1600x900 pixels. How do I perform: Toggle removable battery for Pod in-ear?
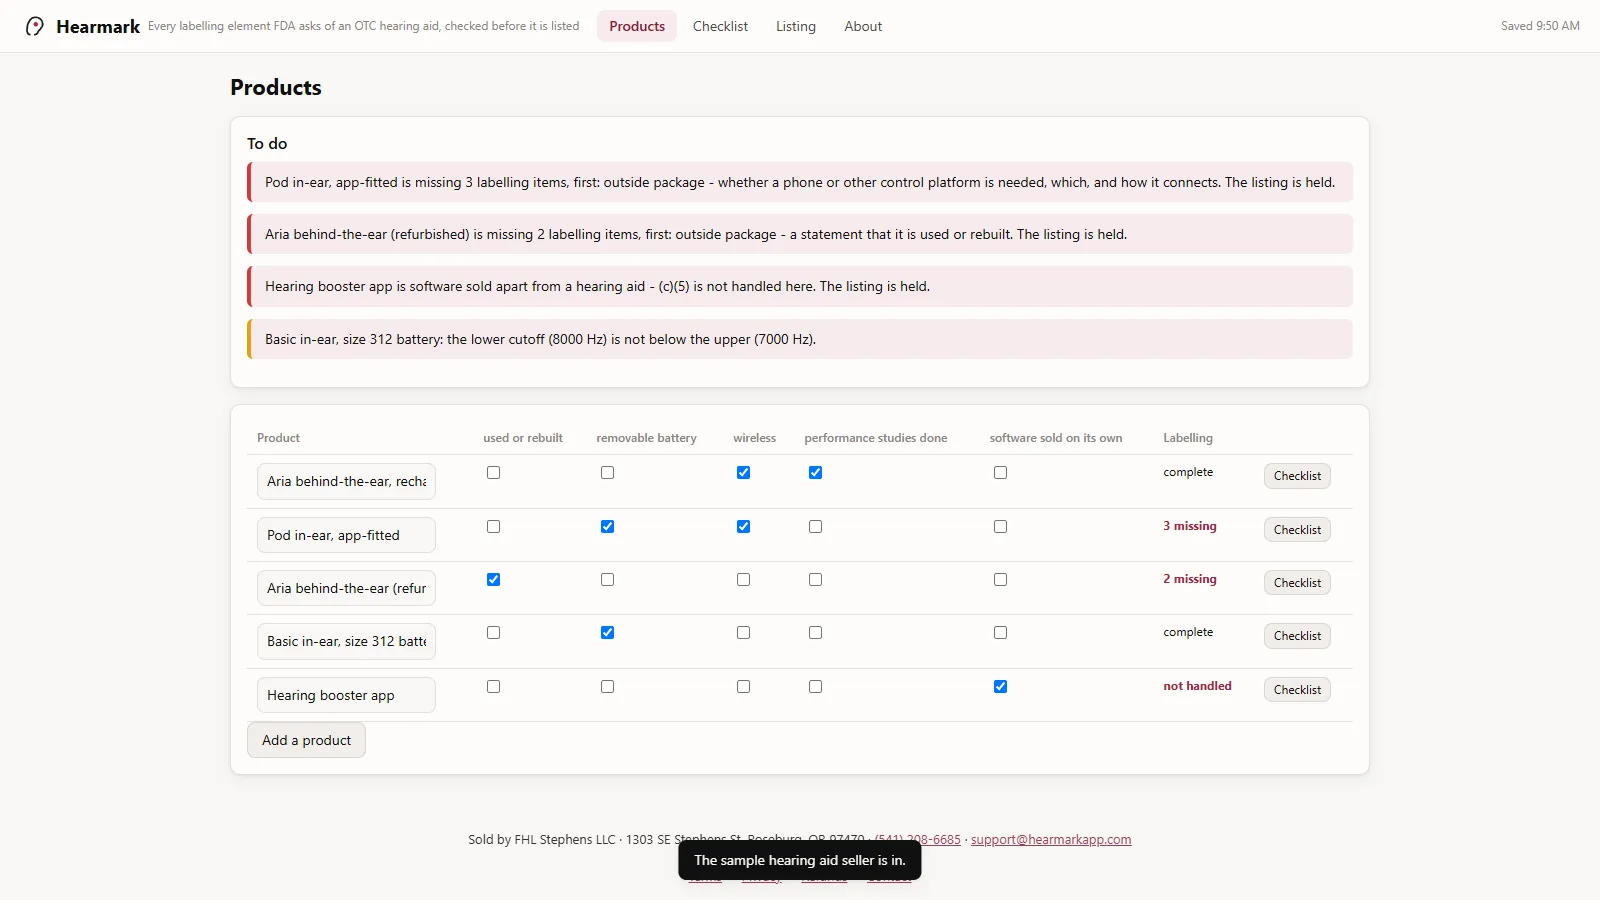[x=607, y=527]
